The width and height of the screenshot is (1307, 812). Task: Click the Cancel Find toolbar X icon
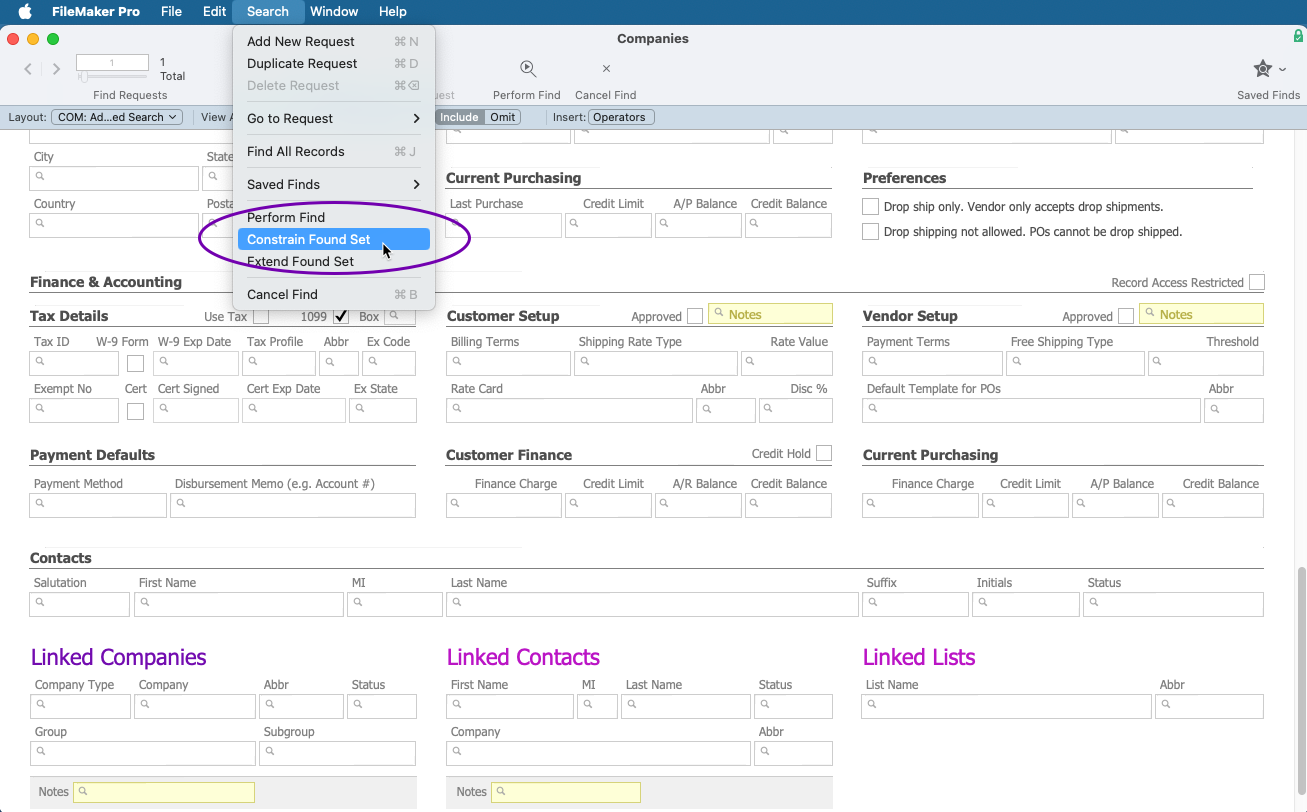606,69
